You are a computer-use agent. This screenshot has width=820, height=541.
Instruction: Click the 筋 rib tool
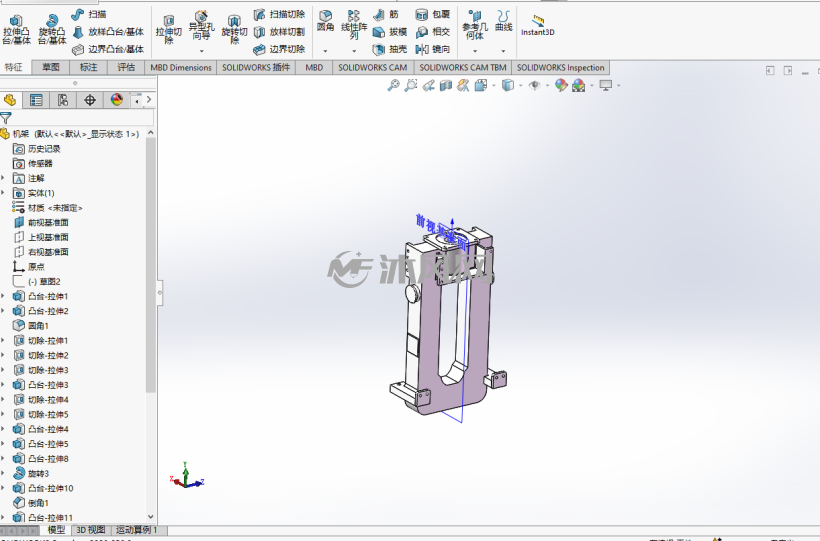click(386, 14)
